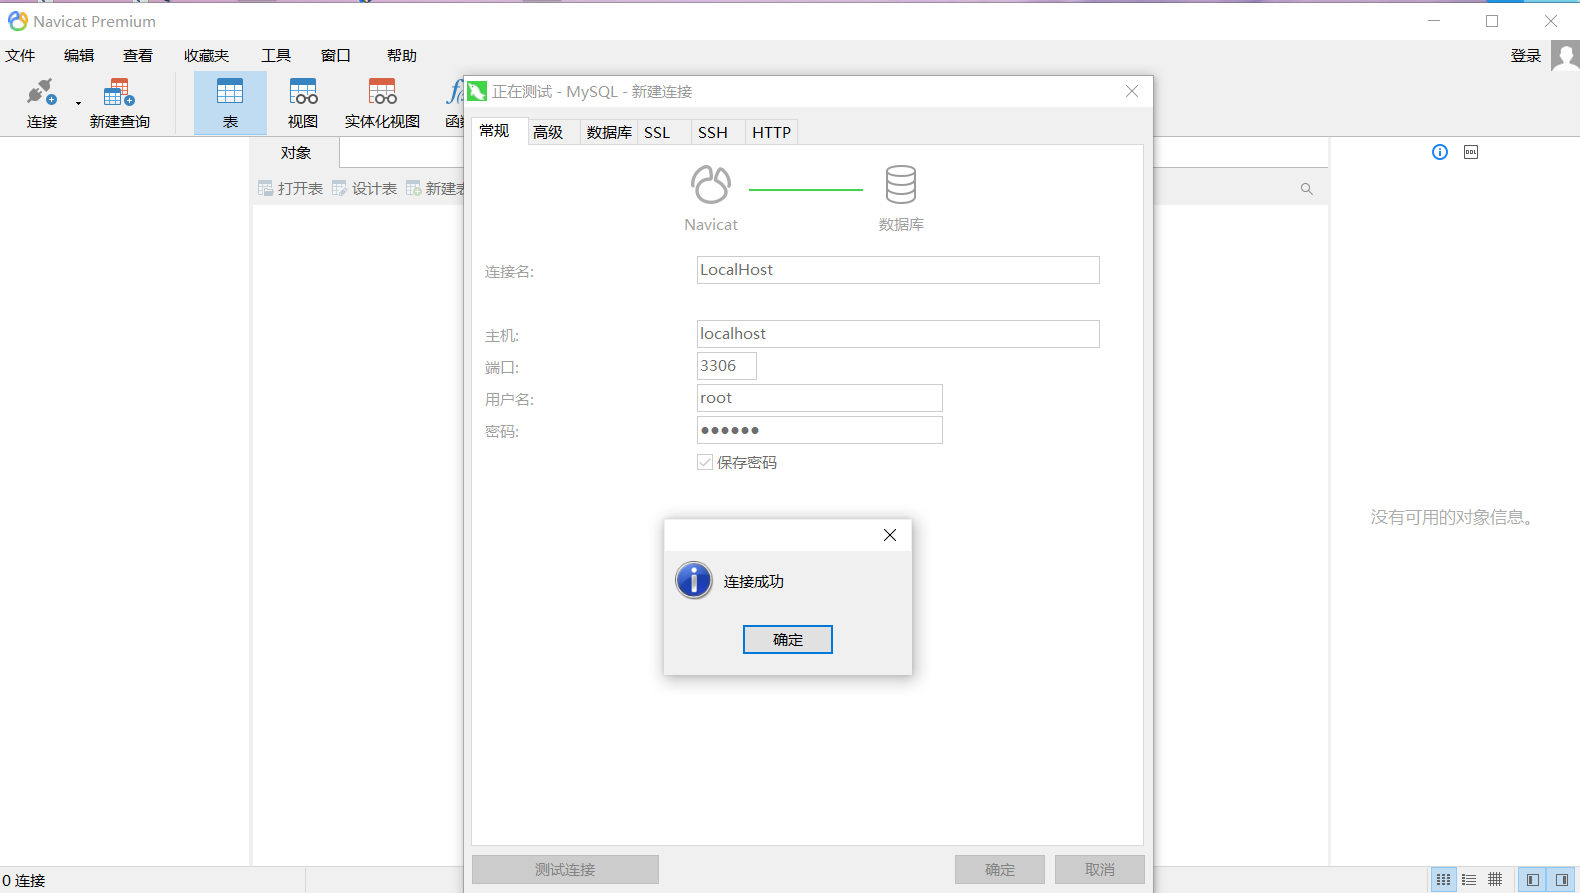1580x893 pixels.
Task: Close the New Connection dialog
Action: (1132, 91)
